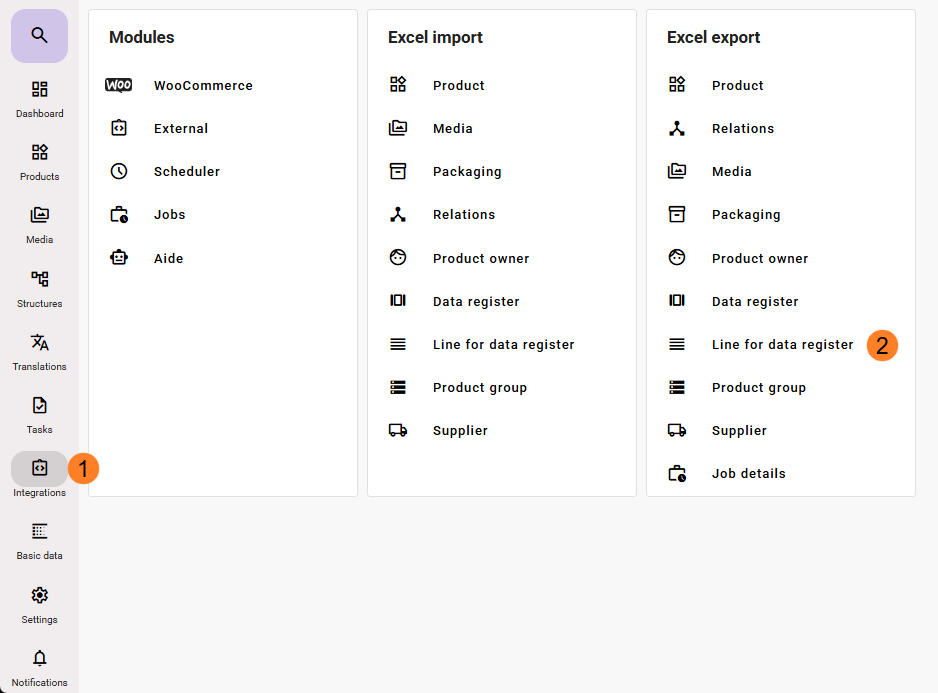Open the Aide module
Screen dimensions: 938x693
[168, 259]
